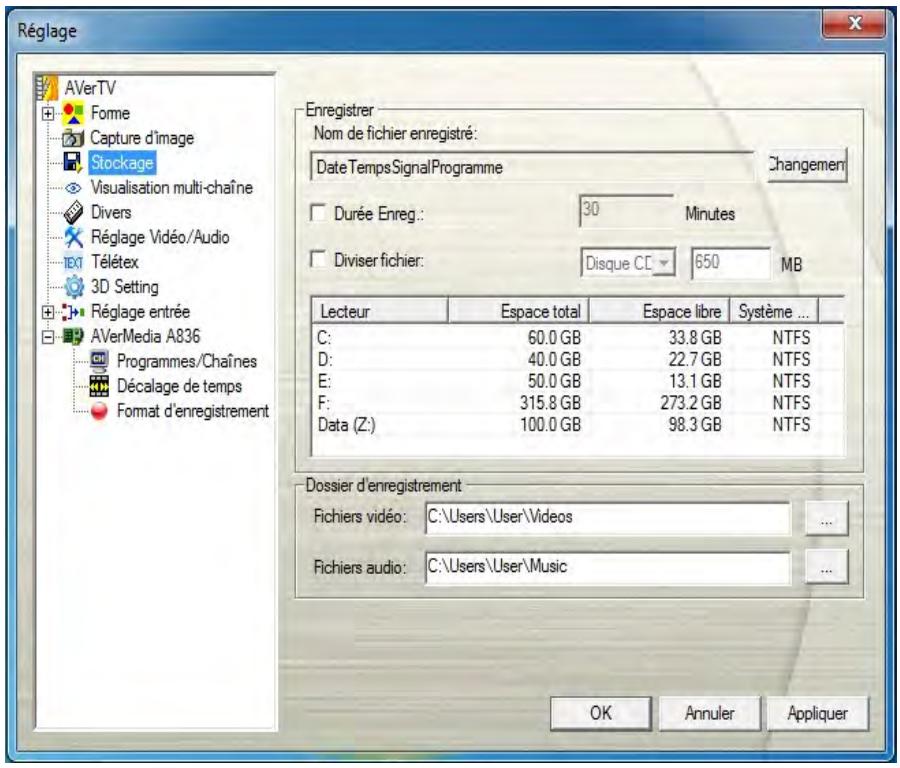This screenshot has height=768, width=900.
Task: Browse for the Fichiers vidéo folder
Action: [x=826, y=519]
